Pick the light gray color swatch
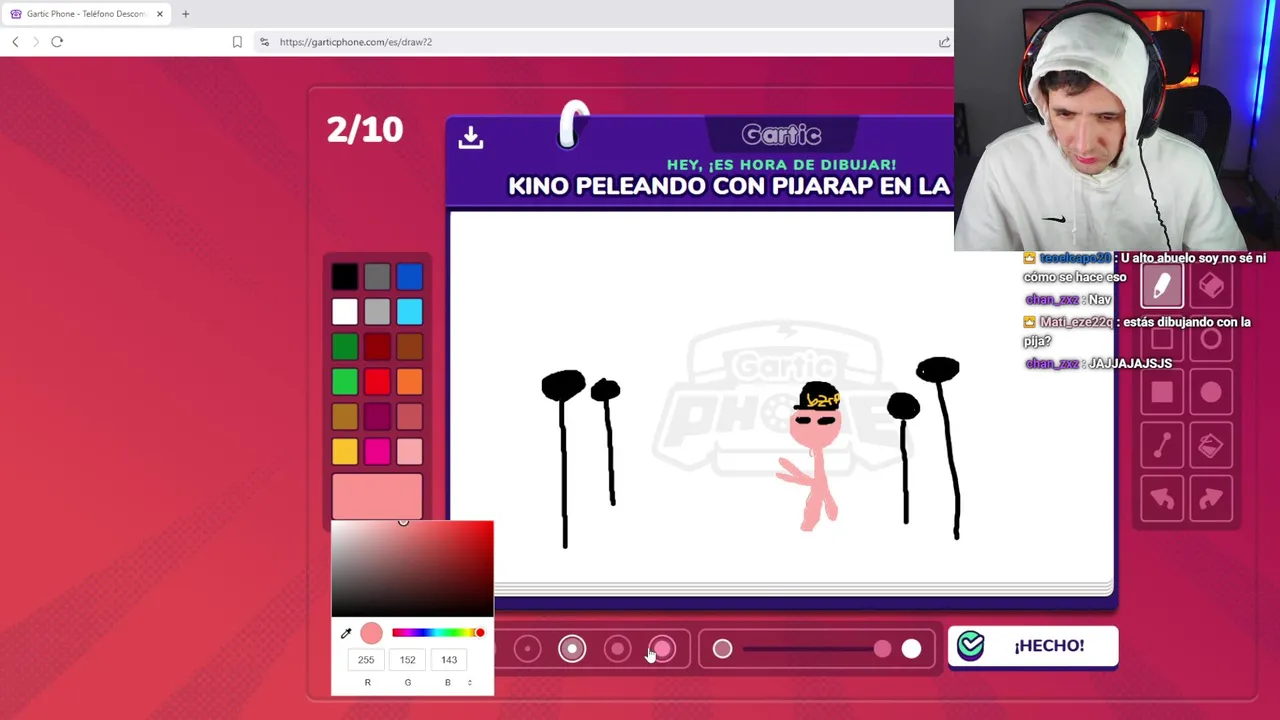Image resolution: width=1280 pixels, height=720 pixels. point(377,312)
